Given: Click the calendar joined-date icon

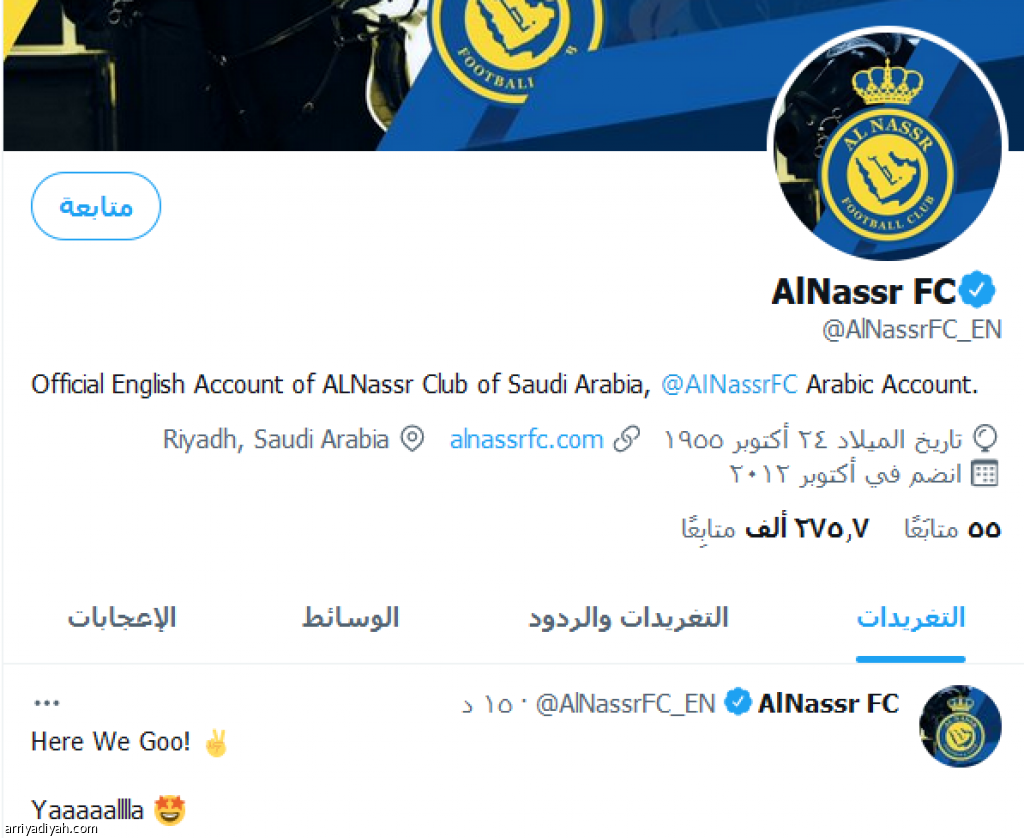Looking at the screenshot, I should pos(985,474).
